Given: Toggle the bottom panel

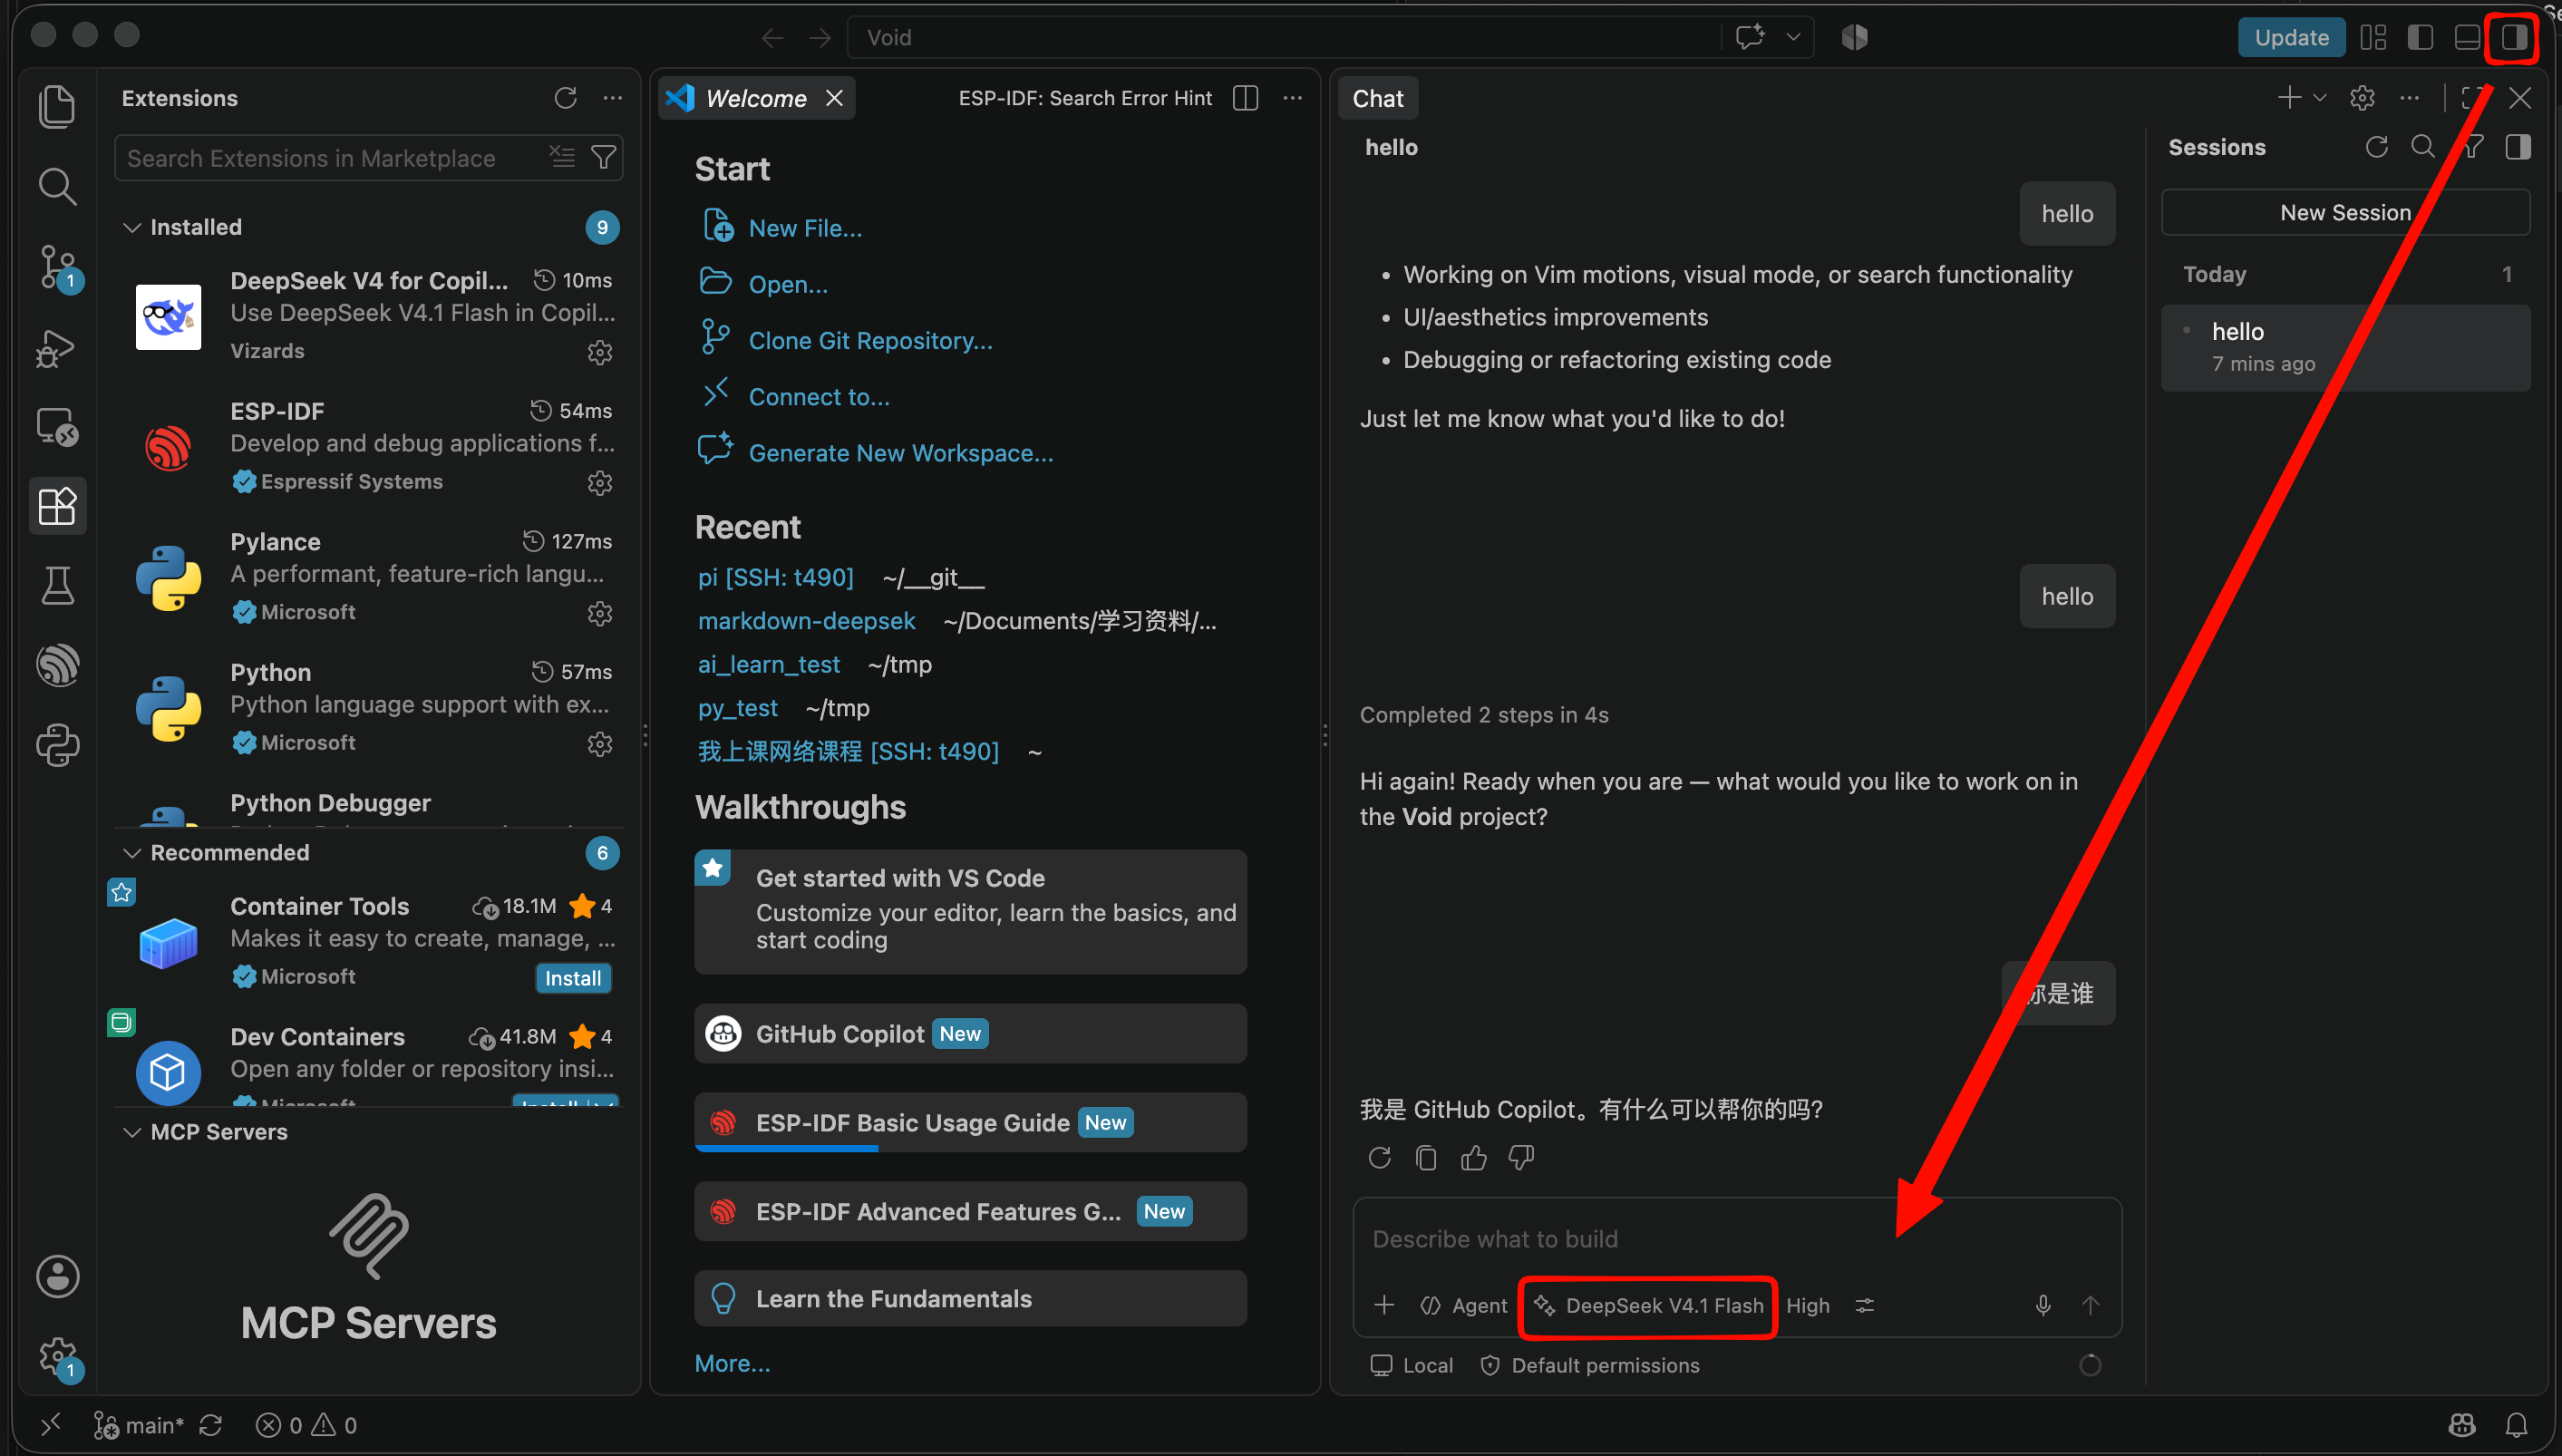Looking at the screenshot, I should (x=2467, y=37).
